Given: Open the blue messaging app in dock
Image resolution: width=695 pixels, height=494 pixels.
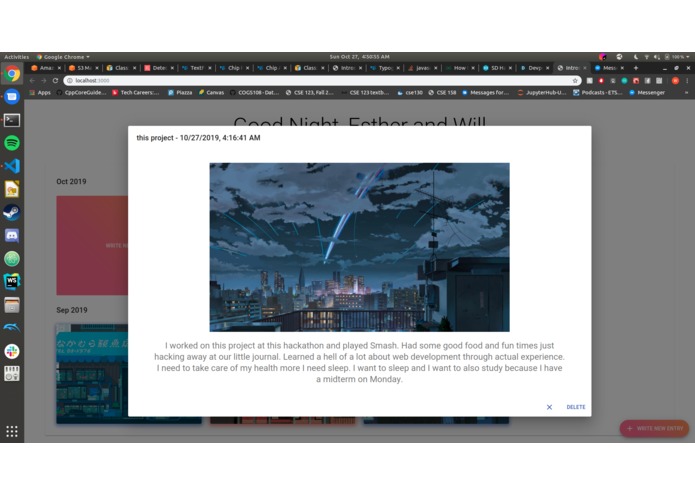Looking at the screenshot, I should click(x=12, y=97).
